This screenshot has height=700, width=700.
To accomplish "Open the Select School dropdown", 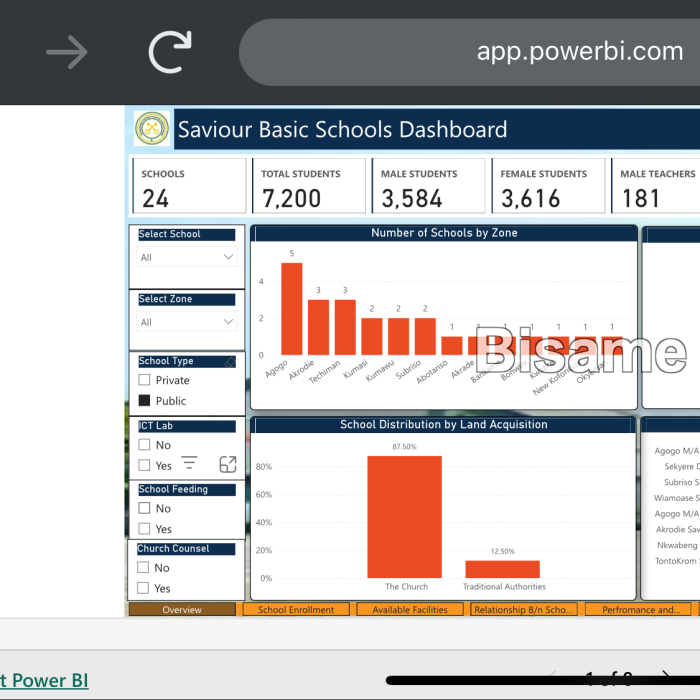I will click(187, 257).
